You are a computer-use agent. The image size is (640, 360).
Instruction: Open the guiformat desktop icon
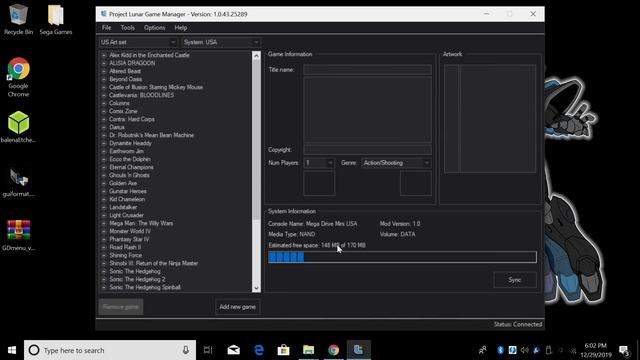pyautogui.click(x=18, y=182)
